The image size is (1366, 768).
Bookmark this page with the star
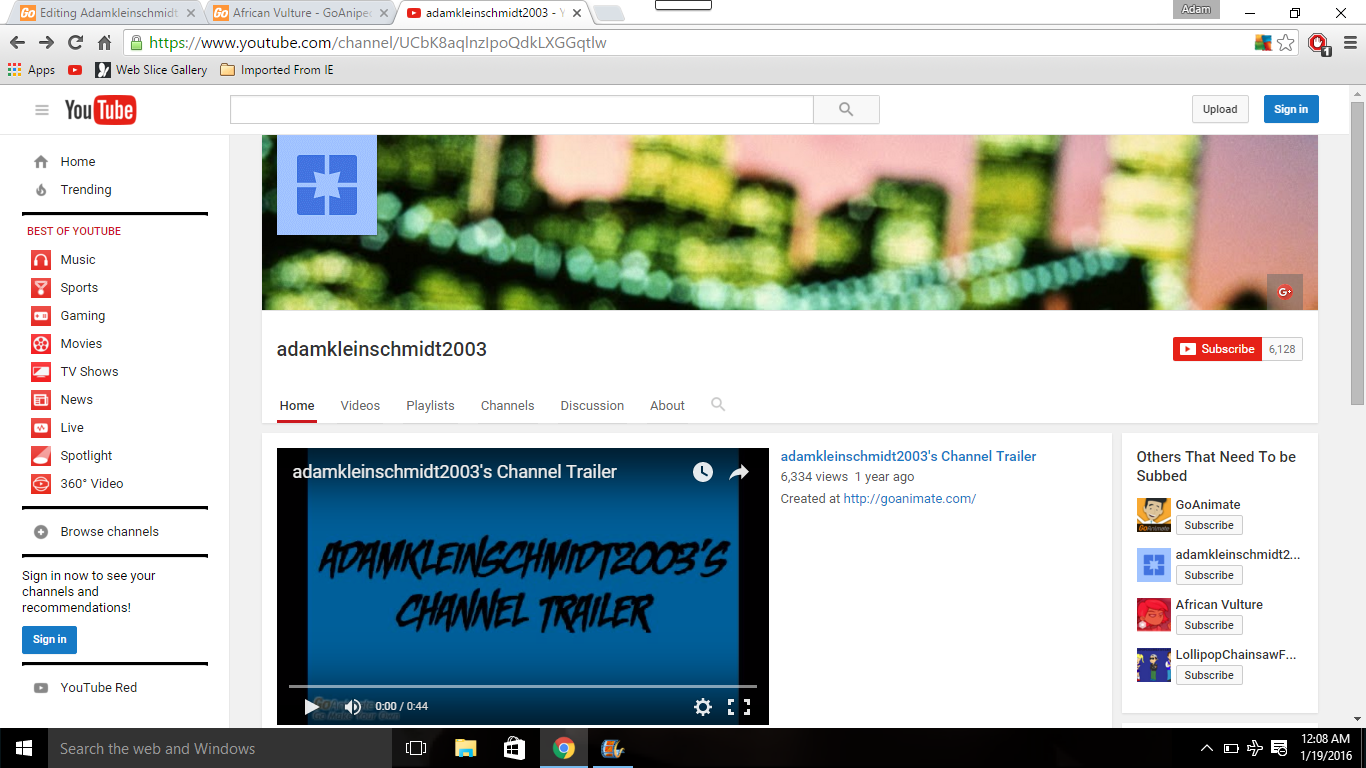coord(1286,43)
